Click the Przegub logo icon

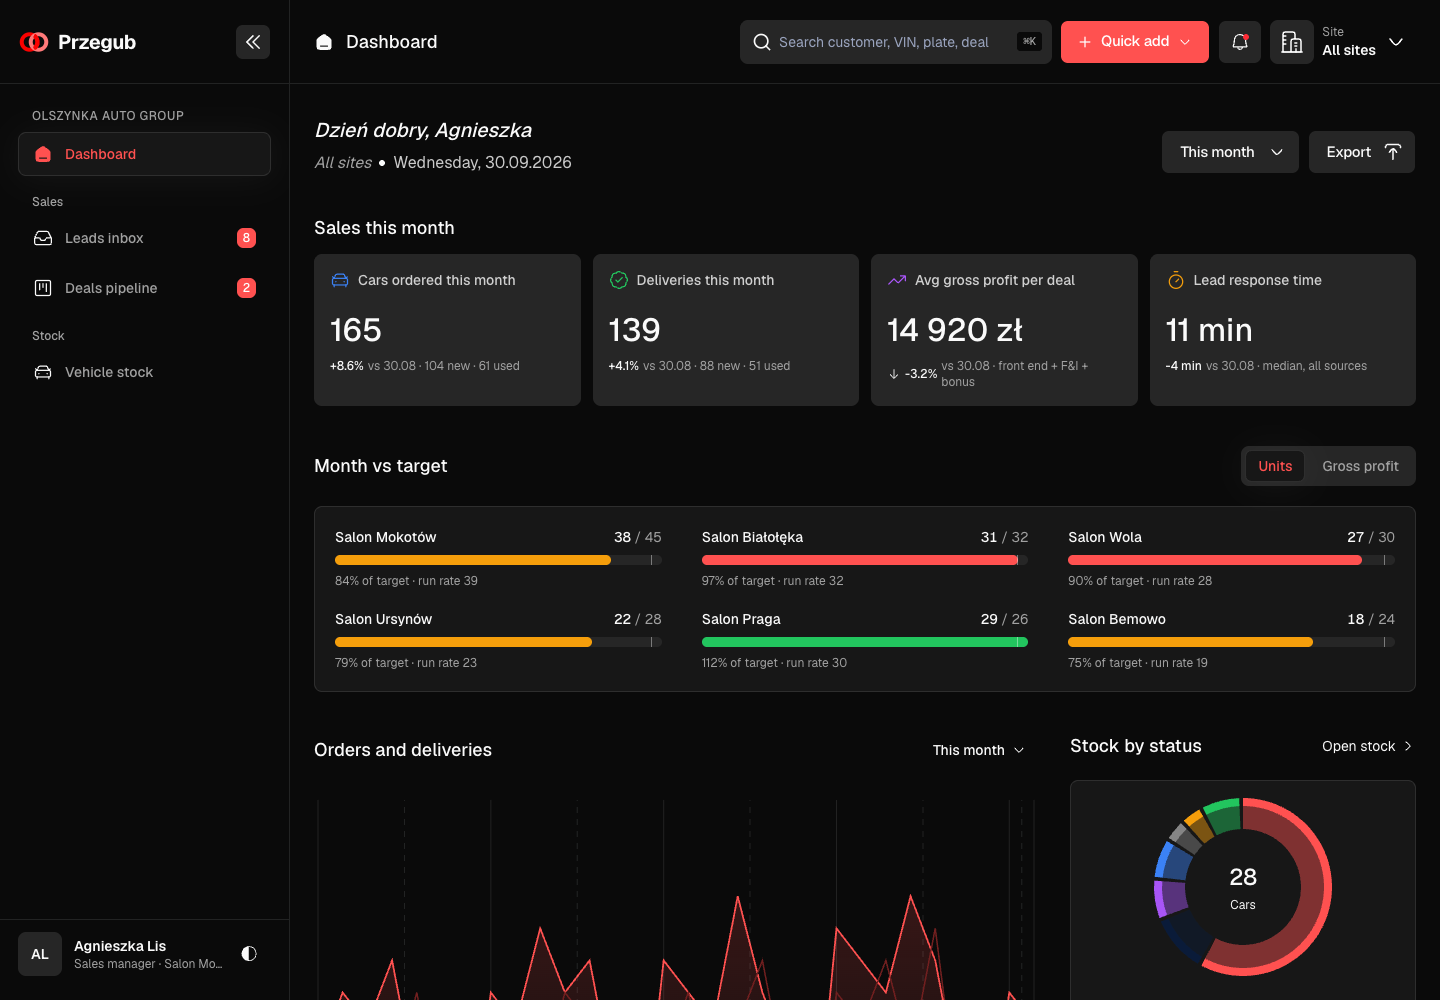point(34,42)
